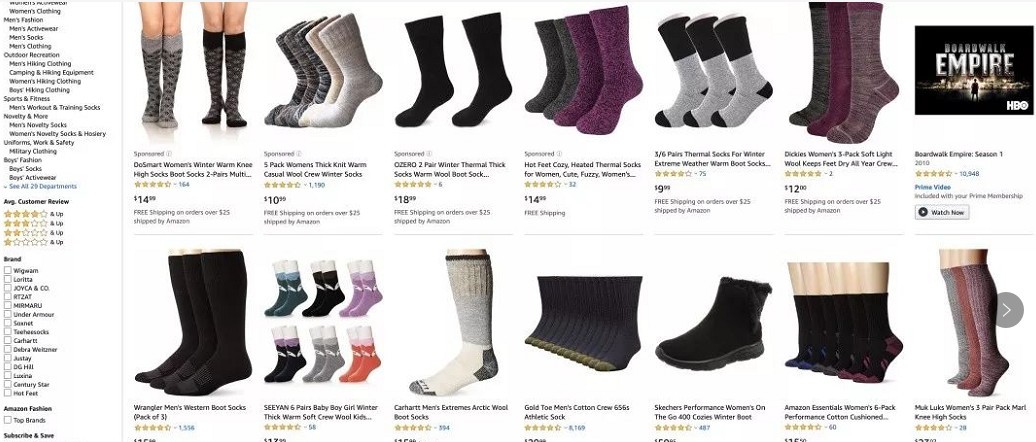
Task: Click the Watch Now play icon
Action: (x=923, y=213)
